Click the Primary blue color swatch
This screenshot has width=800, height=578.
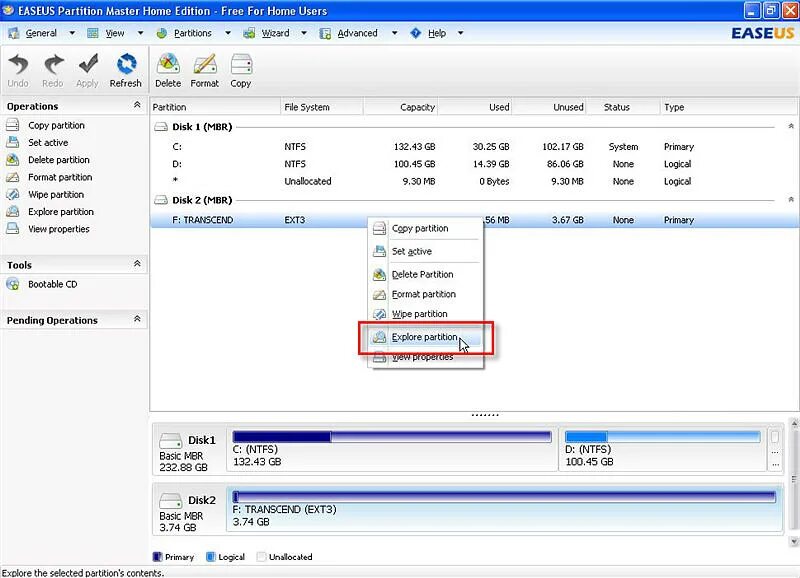click(159, 557)
